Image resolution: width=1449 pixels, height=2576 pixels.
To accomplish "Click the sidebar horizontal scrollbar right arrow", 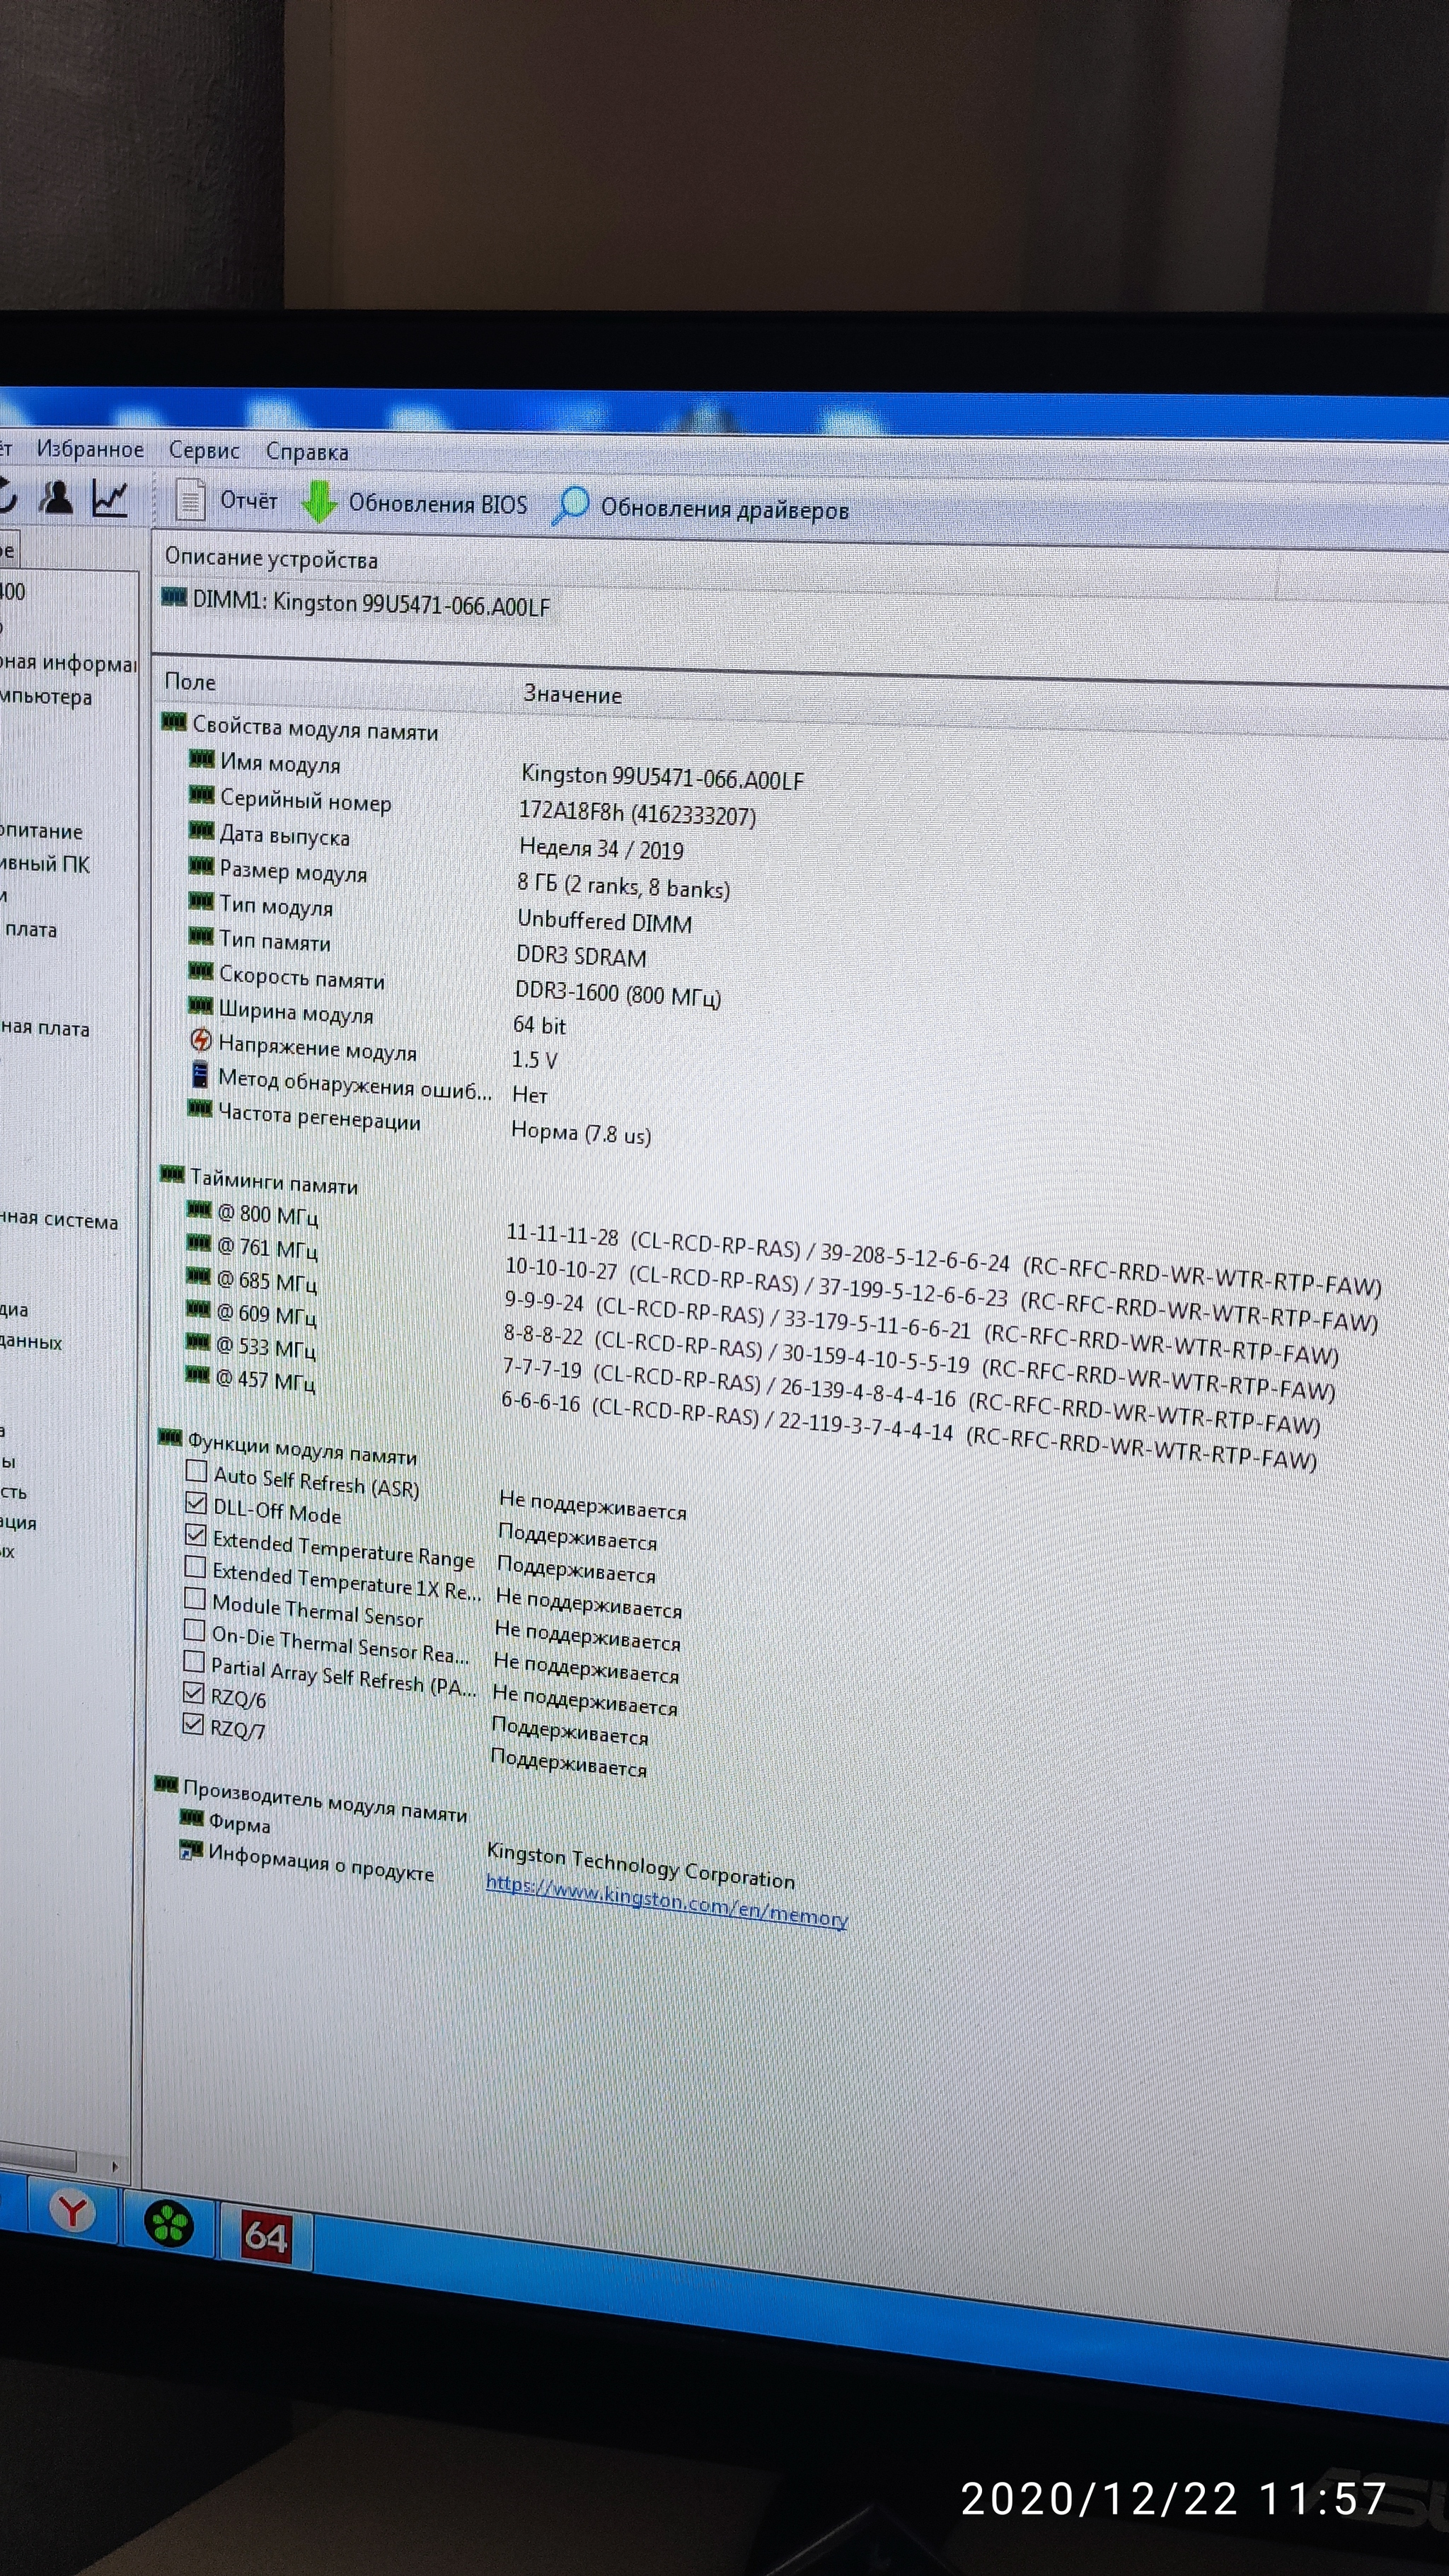I will pyautogui.click(x=115, y=2166).
